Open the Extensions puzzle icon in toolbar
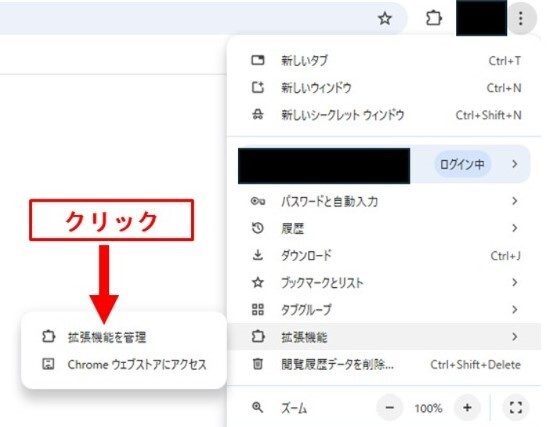Image resolution: width=560 pixels, height=427 pixels. click(434, 18)
